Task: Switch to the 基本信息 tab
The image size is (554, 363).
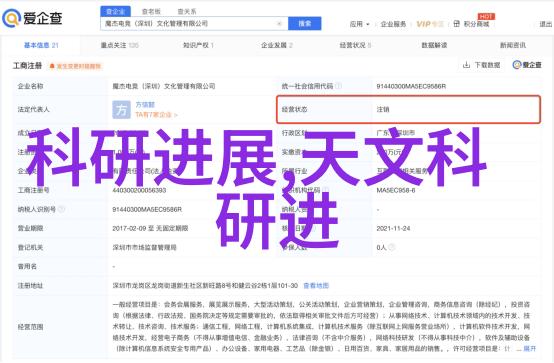Action: tap(41, 45)
